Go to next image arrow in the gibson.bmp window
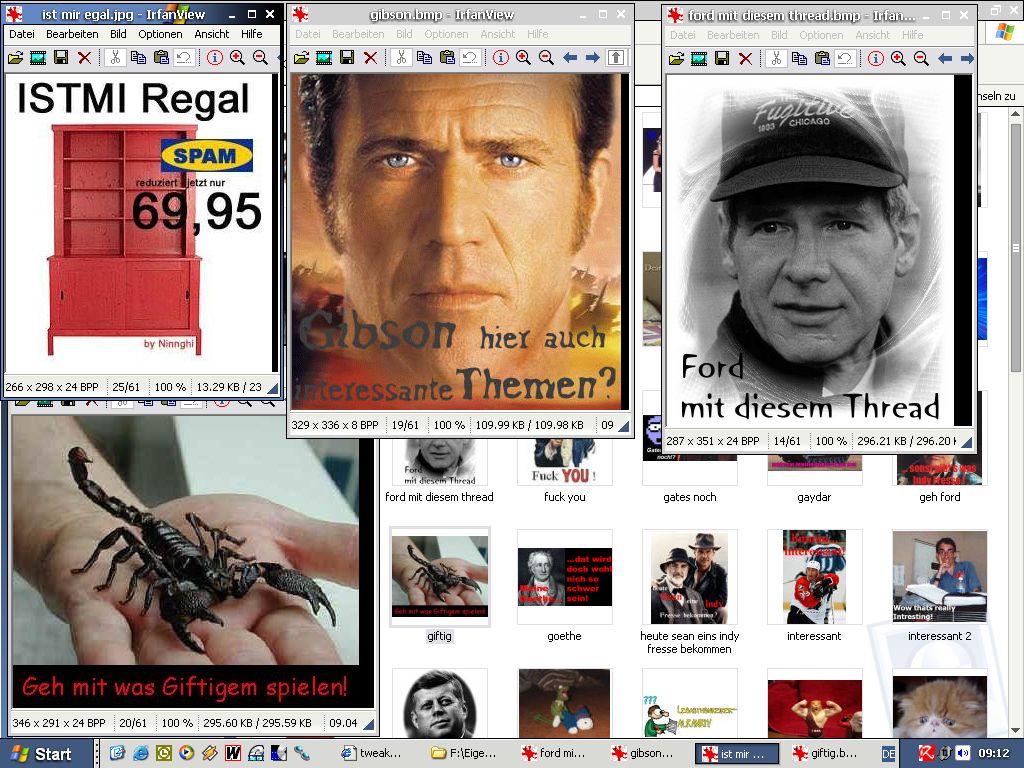This screenshot has width=1024, height=768. pyautogui.click(x=593, y=58)
